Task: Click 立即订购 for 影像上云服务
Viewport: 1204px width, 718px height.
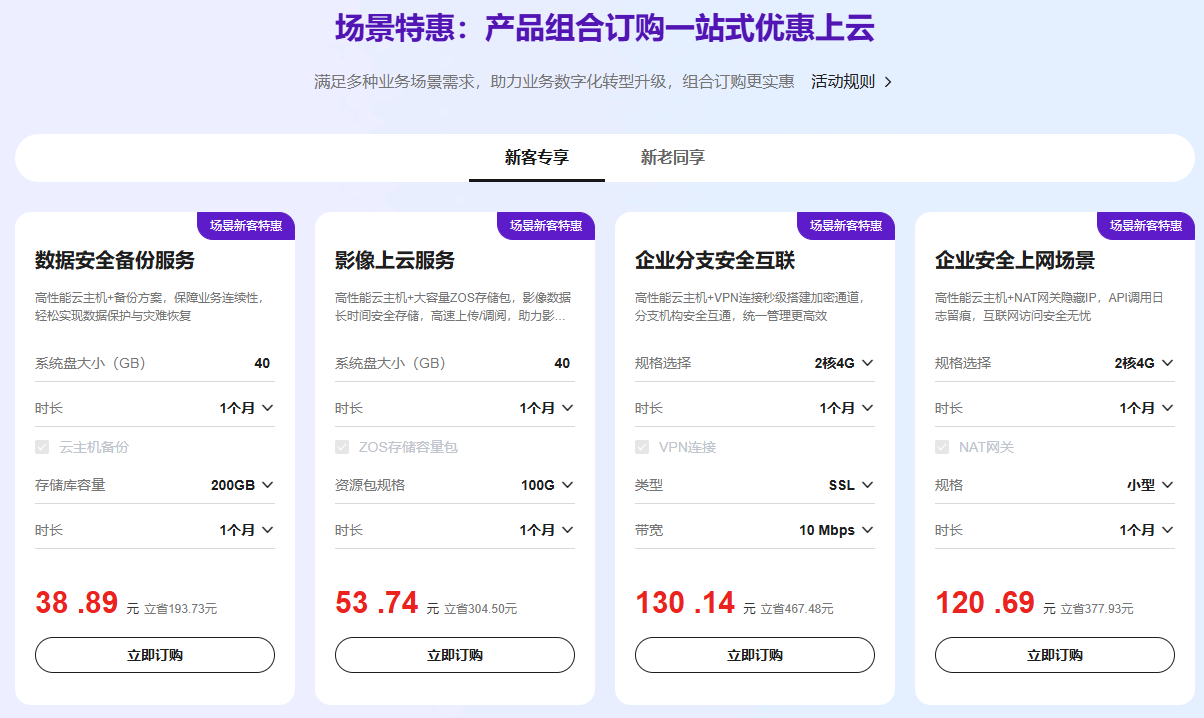Action: tap(455, 655)
